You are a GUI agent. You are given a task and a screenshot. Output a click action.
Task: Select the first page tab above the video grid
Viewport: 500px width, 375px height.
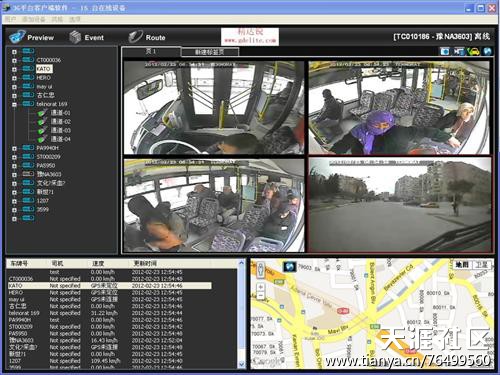(x=151, y=51)
